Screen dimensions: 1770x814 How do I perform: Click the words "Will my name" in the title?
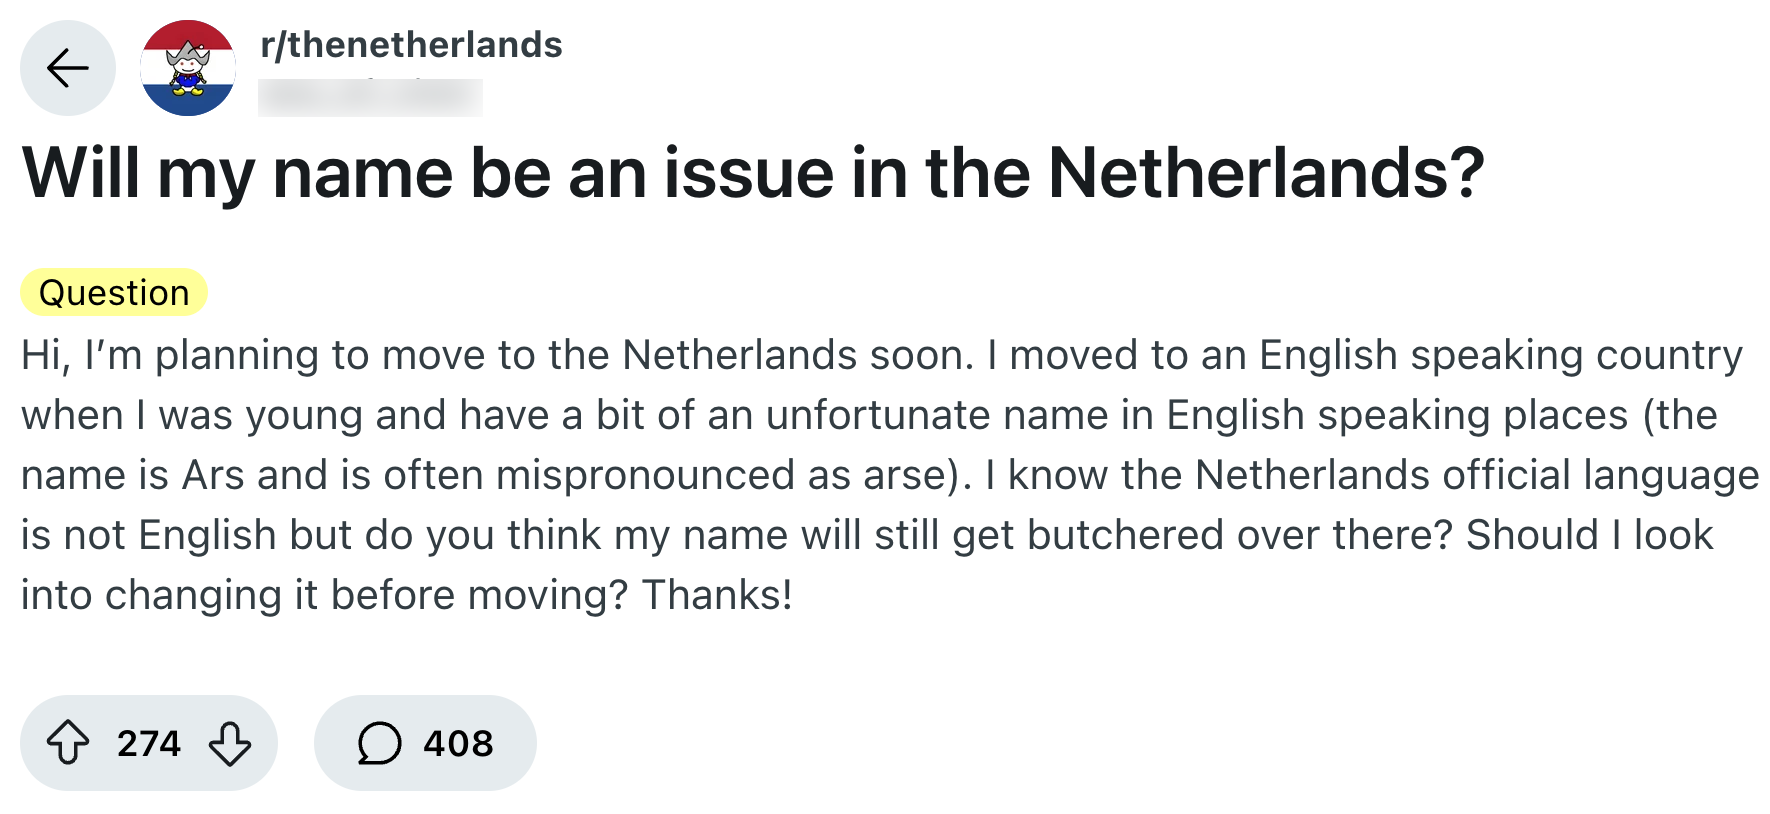coord(237,173)
